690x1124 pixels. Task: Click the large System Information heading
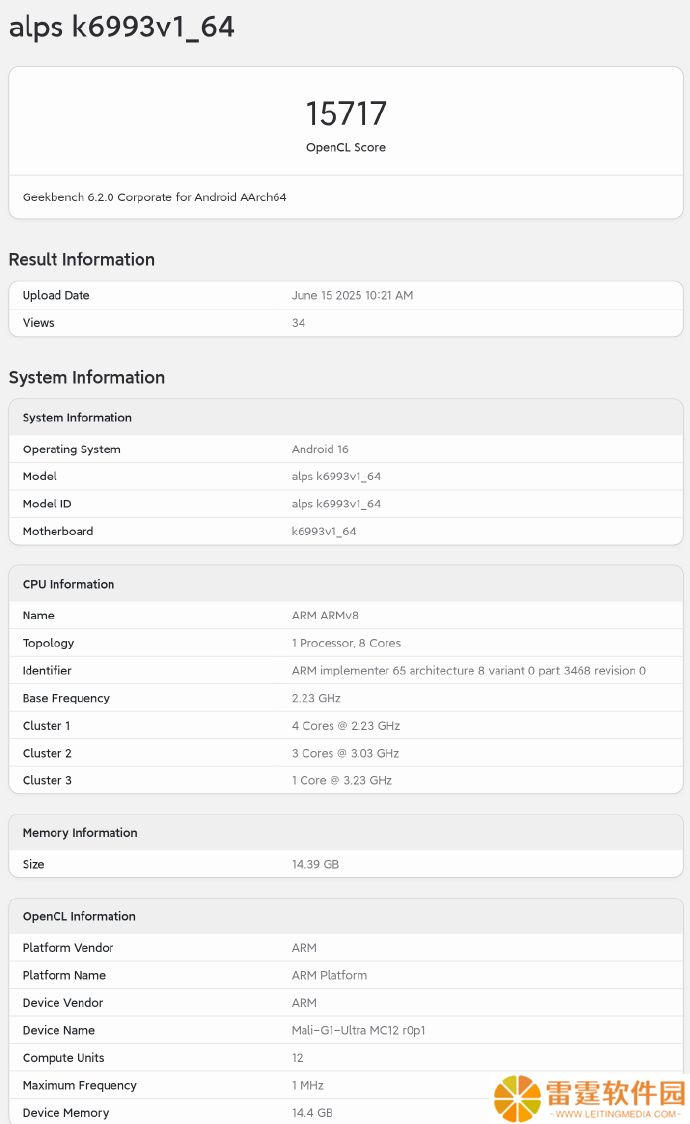coord(87,377)
